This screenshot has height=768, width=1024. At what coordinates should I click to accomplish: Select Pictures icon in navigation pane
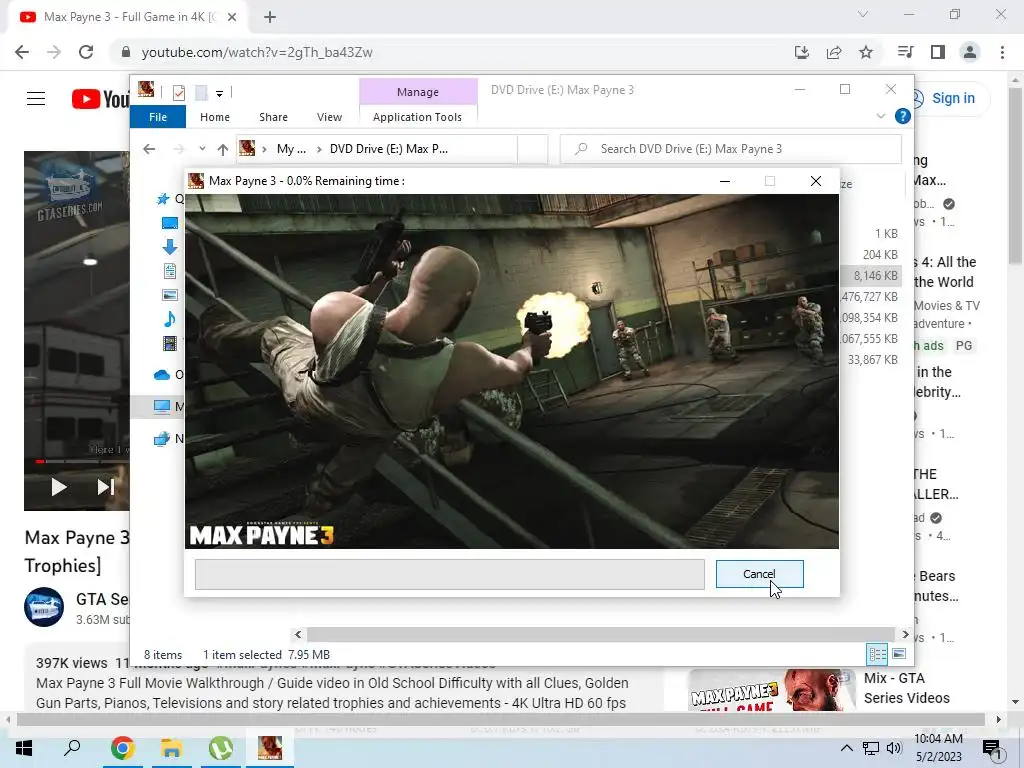coord(170,295)
